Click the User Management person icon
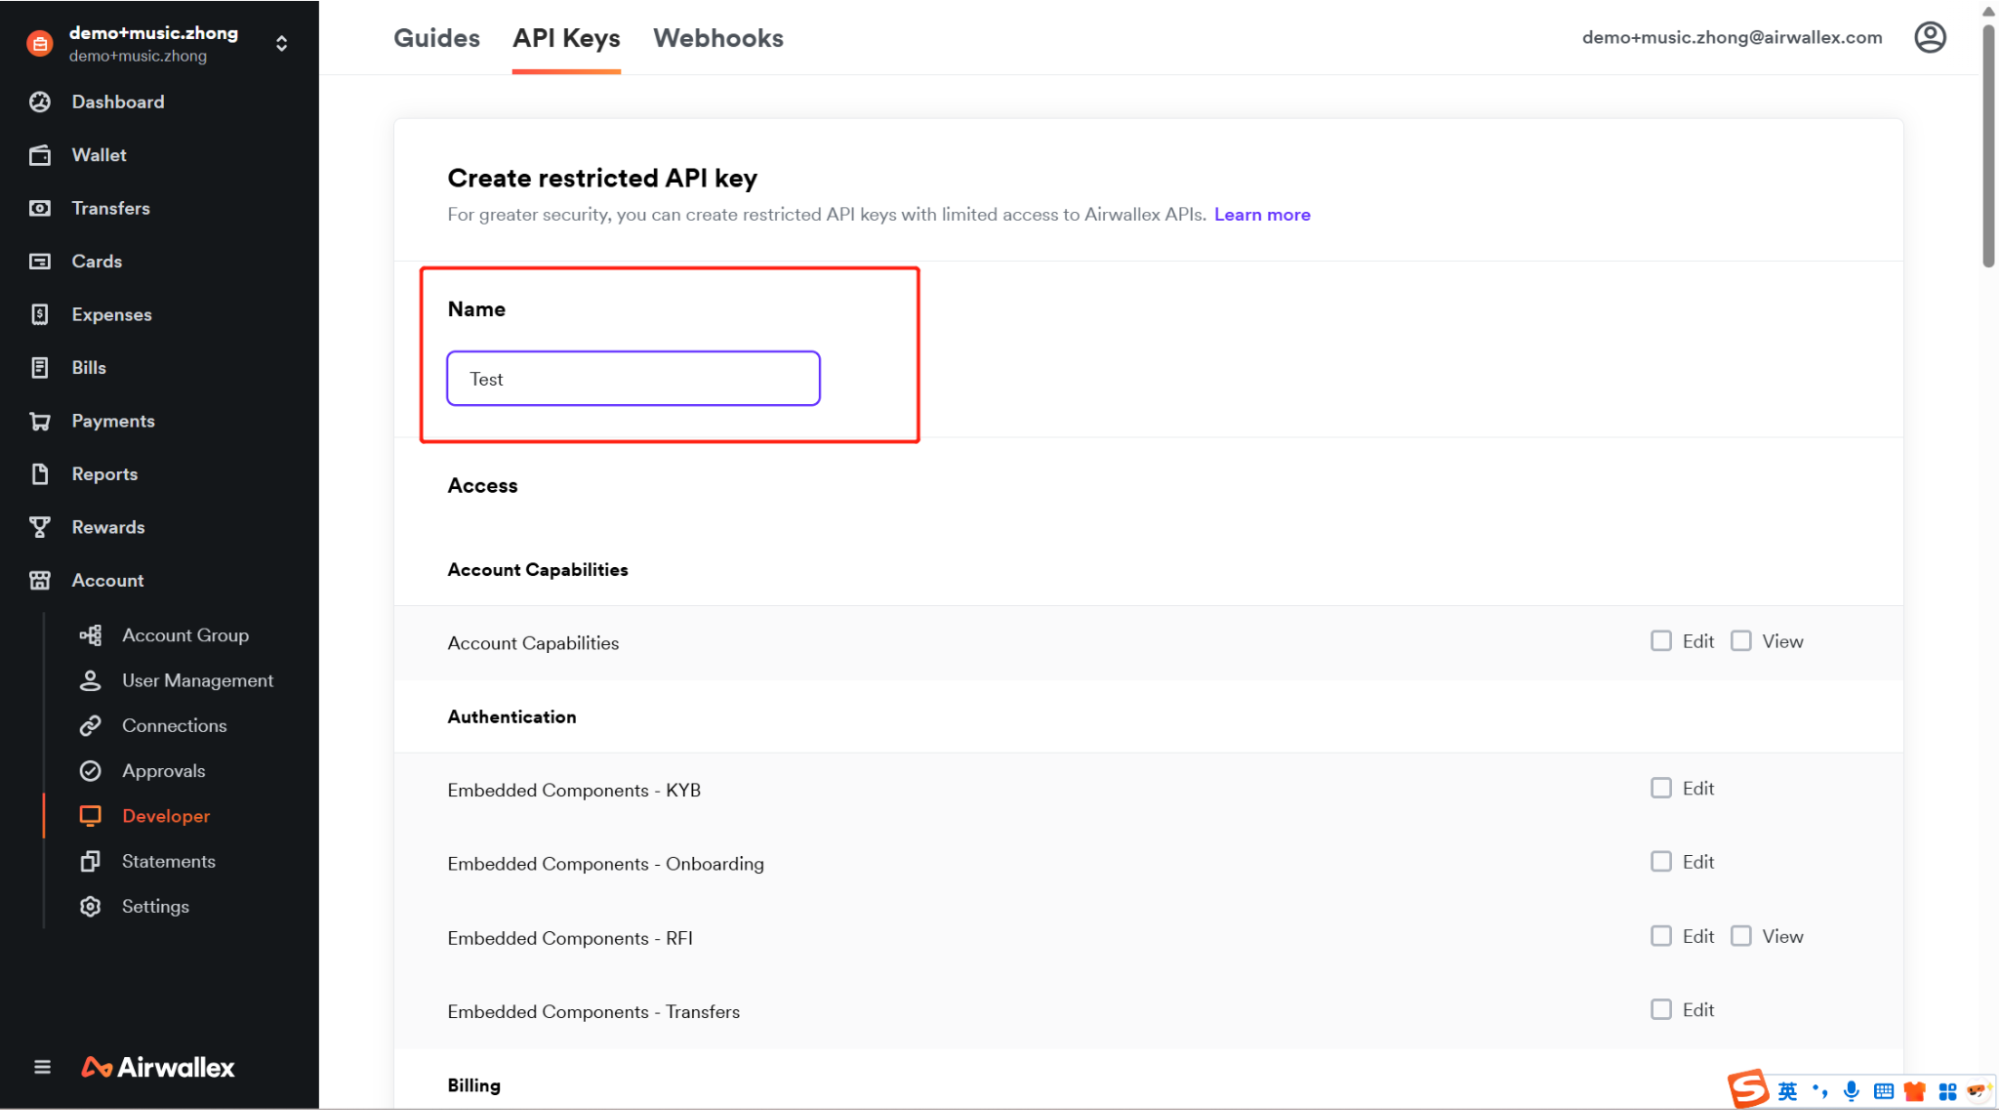 (x=90, y=680)
